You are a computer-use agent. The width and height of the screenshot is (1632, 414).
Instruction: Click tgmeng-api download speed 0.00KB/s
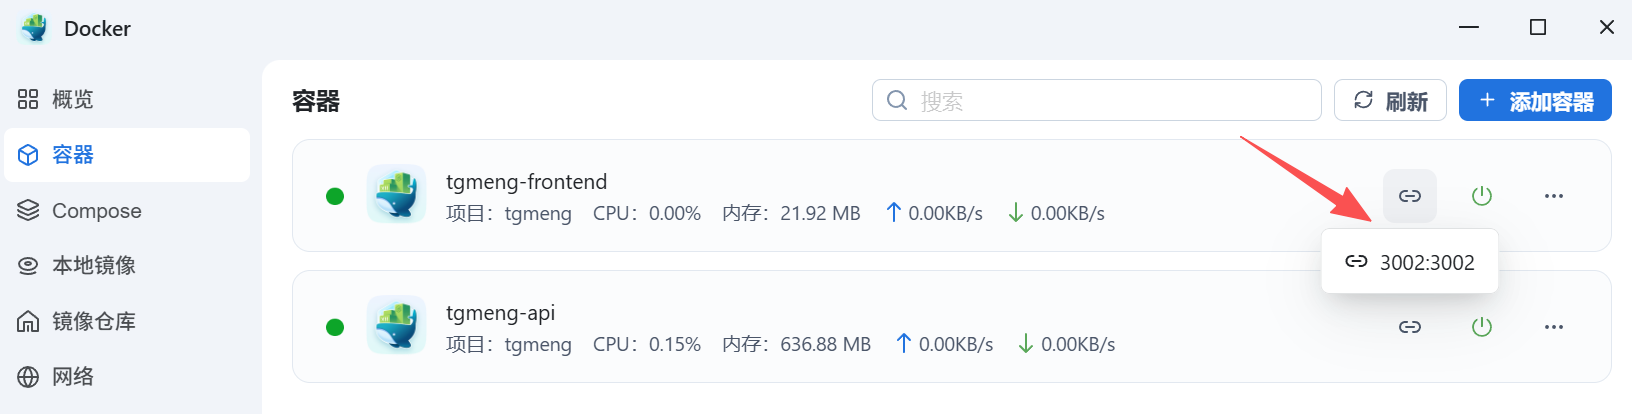(x=1067, y=344)
